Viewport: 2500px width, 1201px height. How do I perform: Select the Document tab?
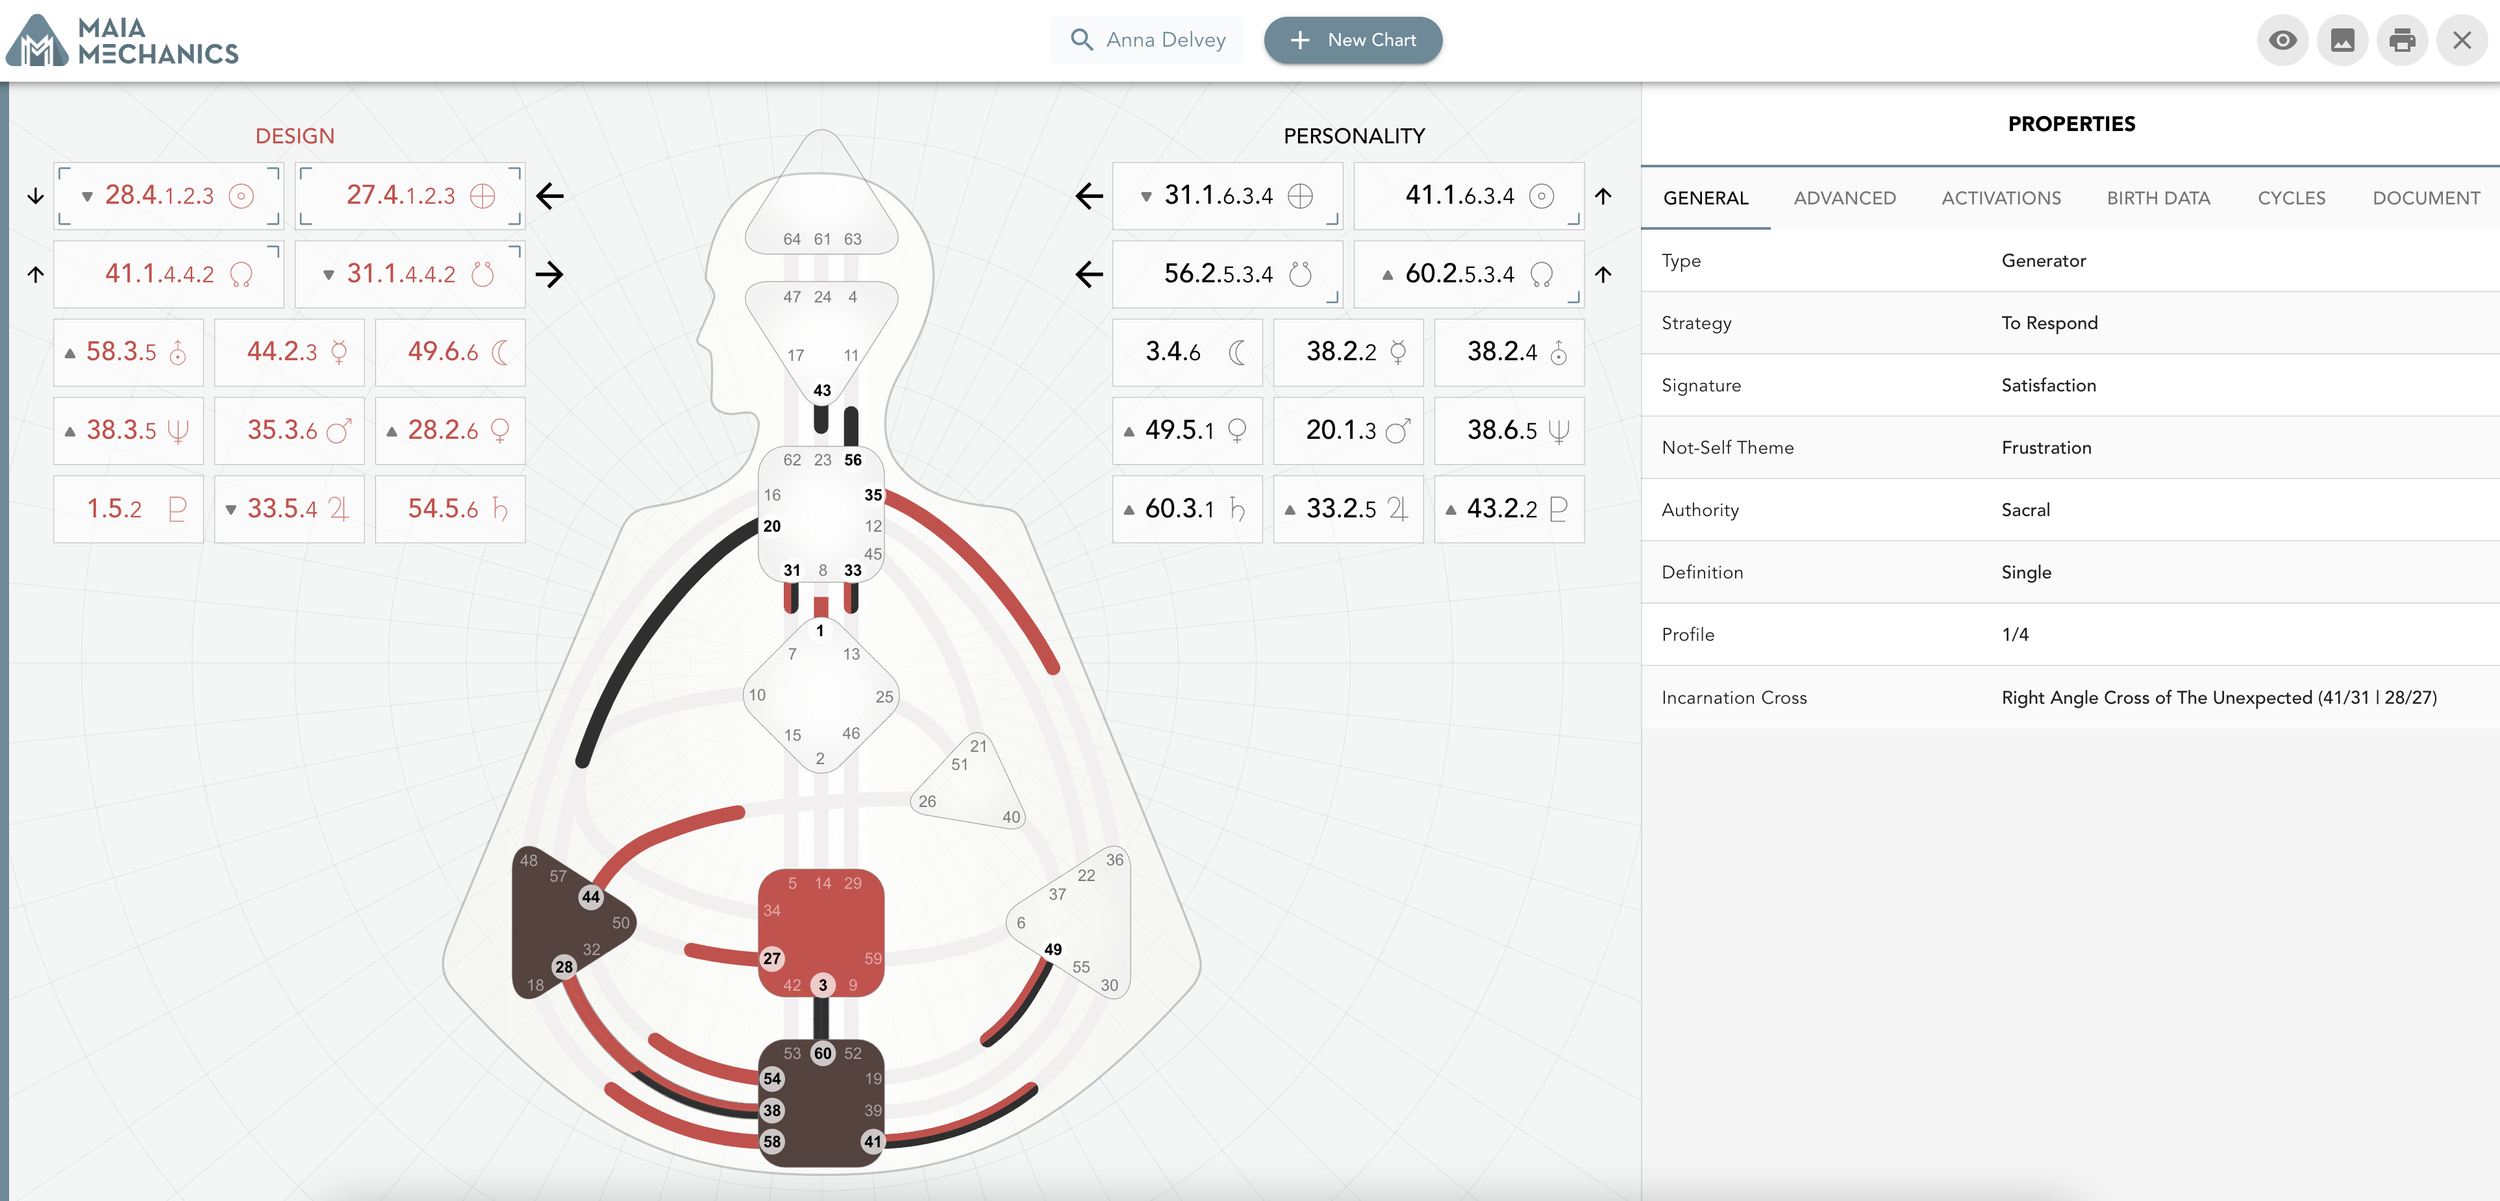coord(2426,198)
